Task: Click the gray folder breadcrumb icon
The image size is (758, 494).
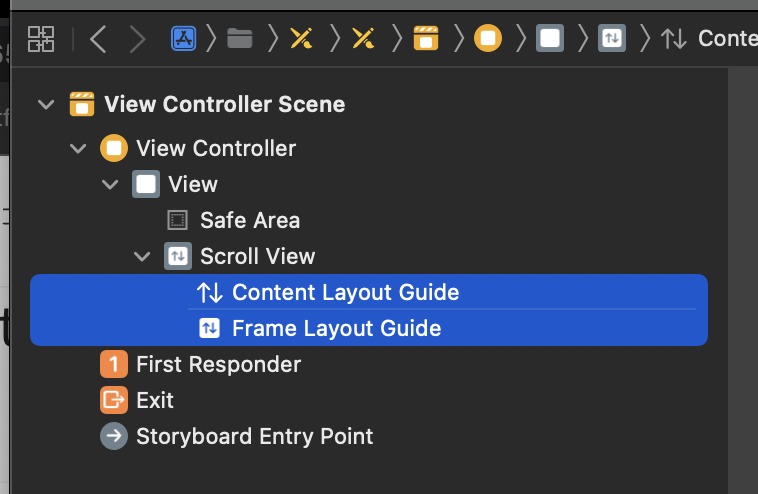Action: tap(240, 38)
